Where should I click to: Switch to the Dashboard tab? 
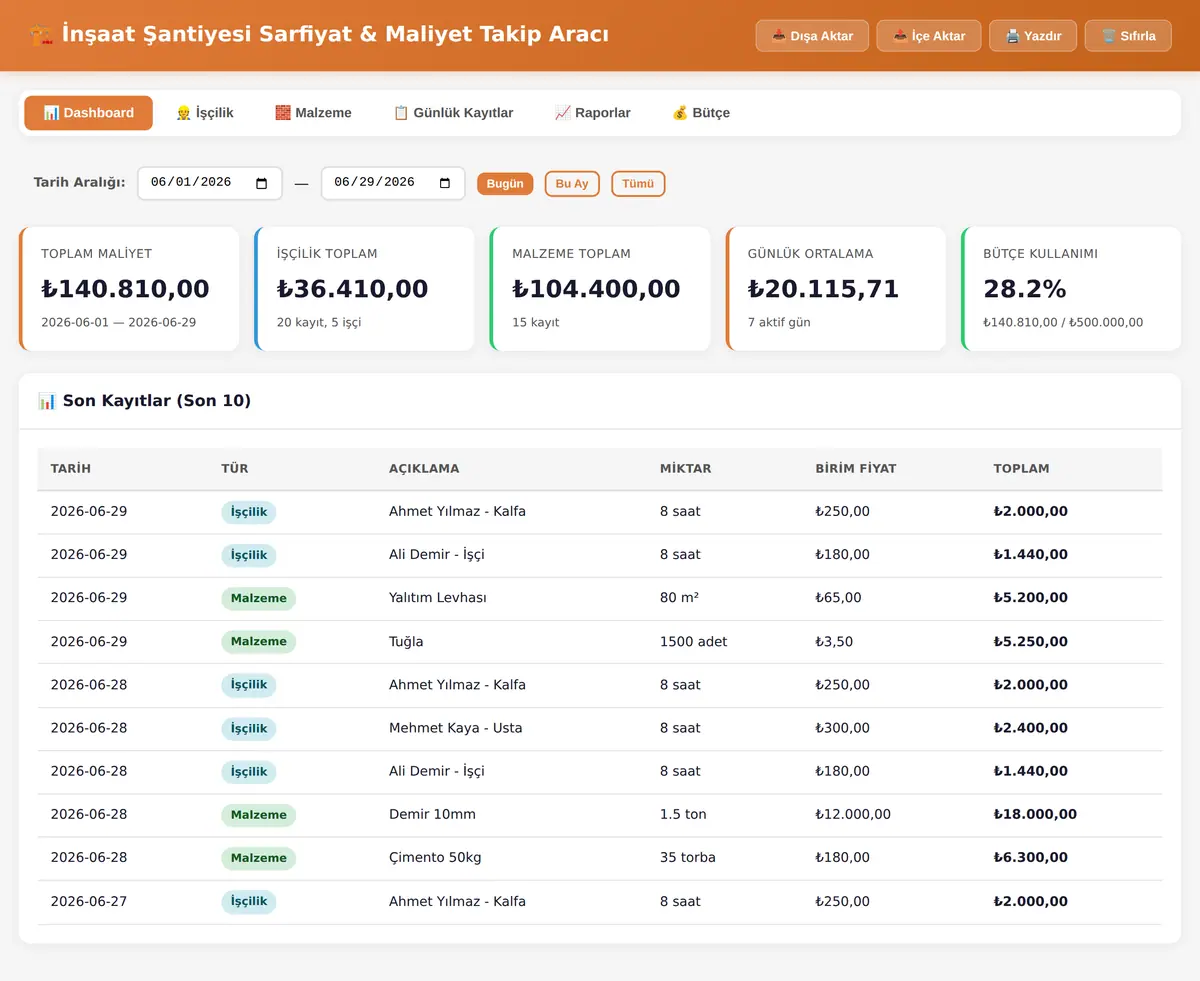[x=88, y=113]
